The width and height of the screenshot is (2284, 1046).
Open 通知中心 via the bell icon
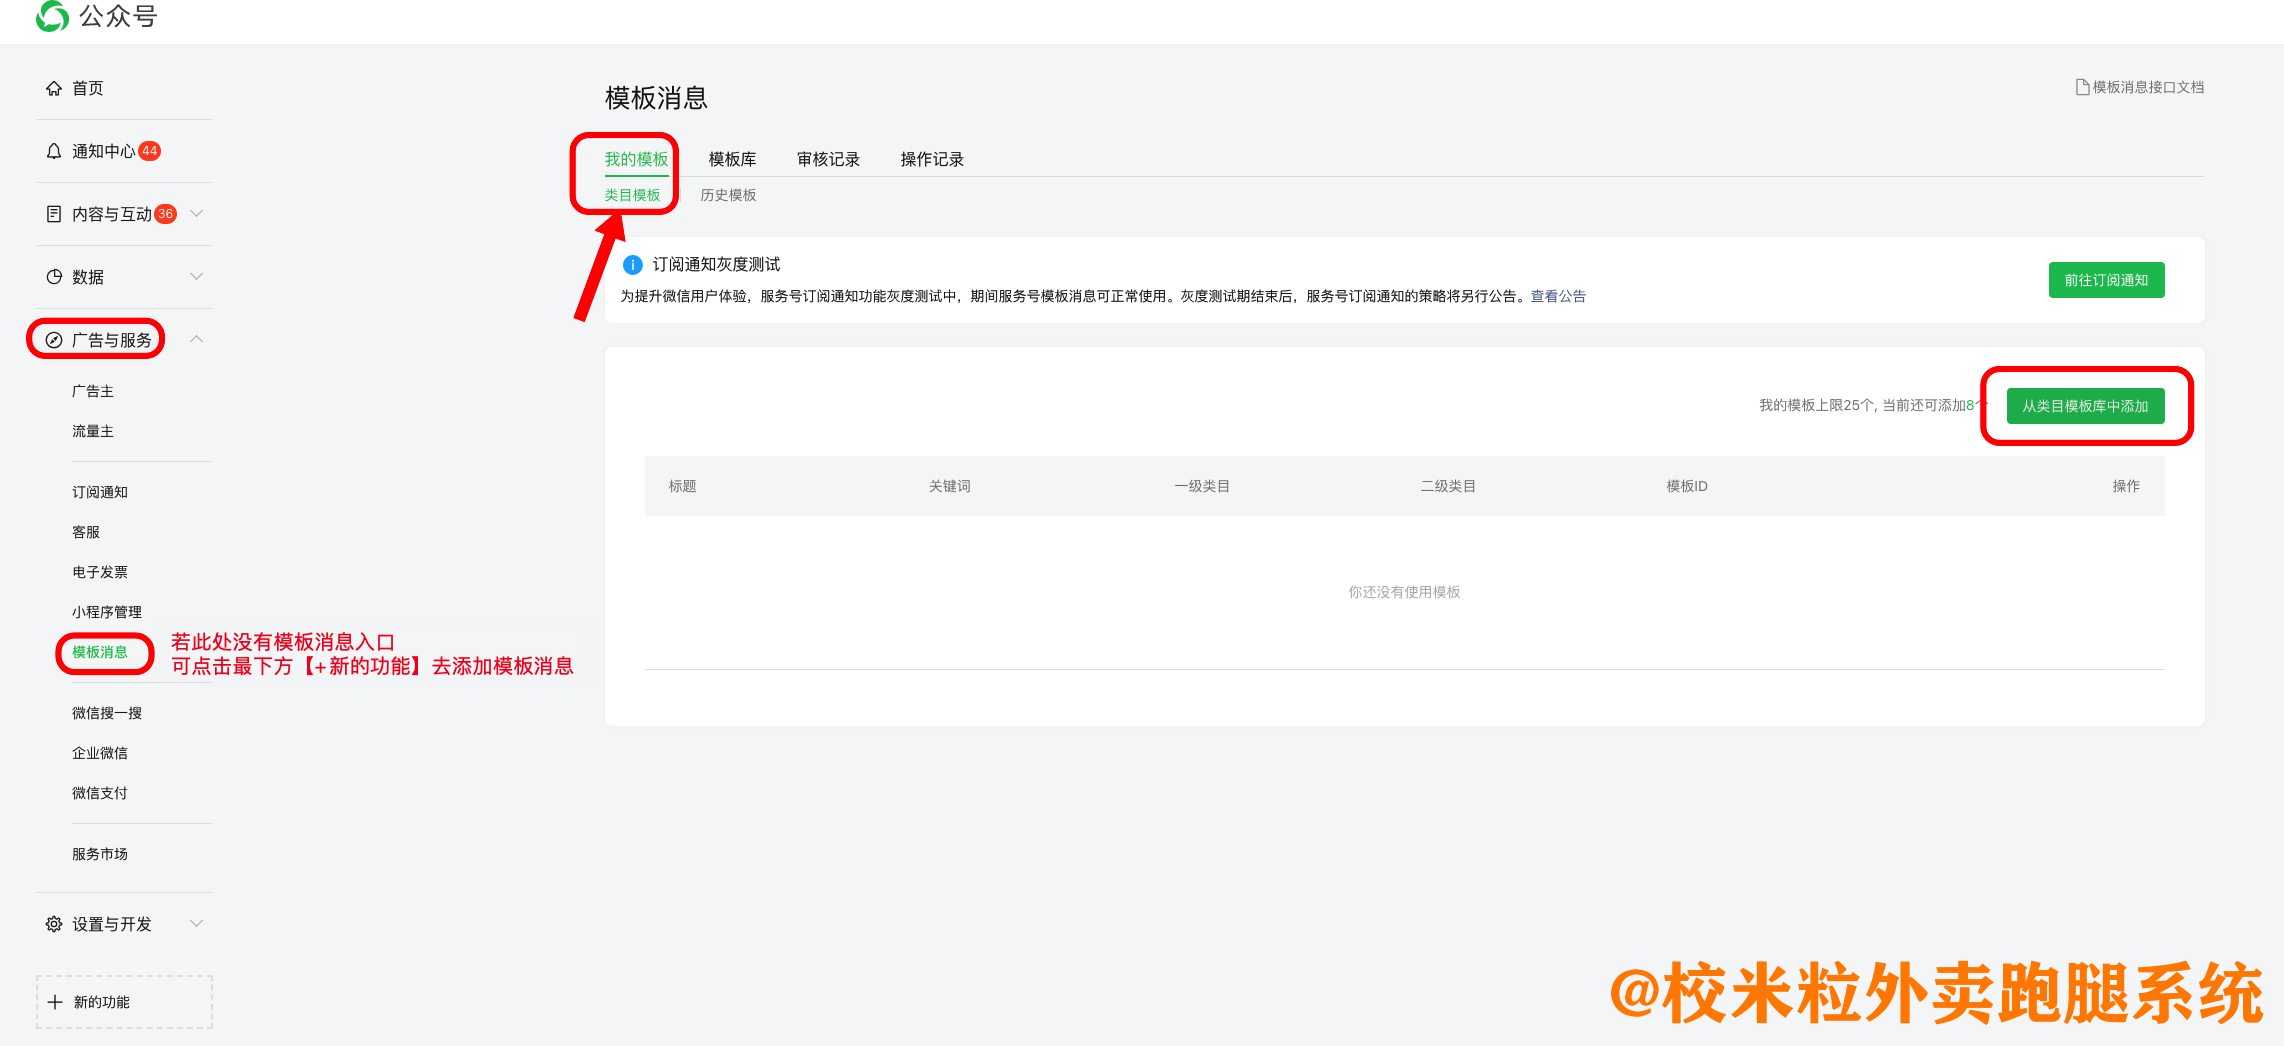click(54, 150)
